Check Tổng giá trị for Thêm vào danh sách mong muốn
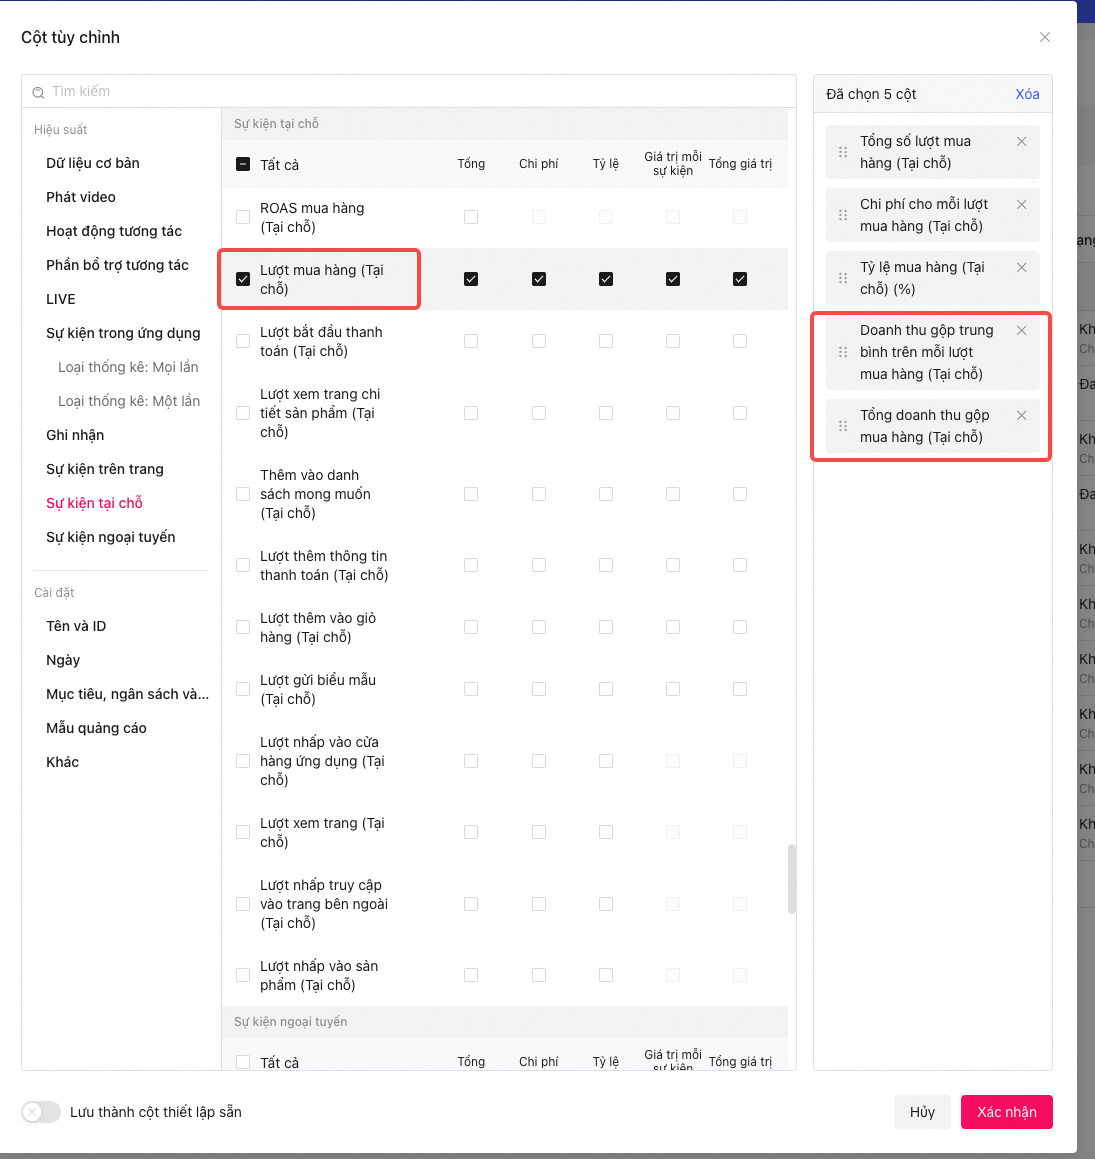 point(740,494)
